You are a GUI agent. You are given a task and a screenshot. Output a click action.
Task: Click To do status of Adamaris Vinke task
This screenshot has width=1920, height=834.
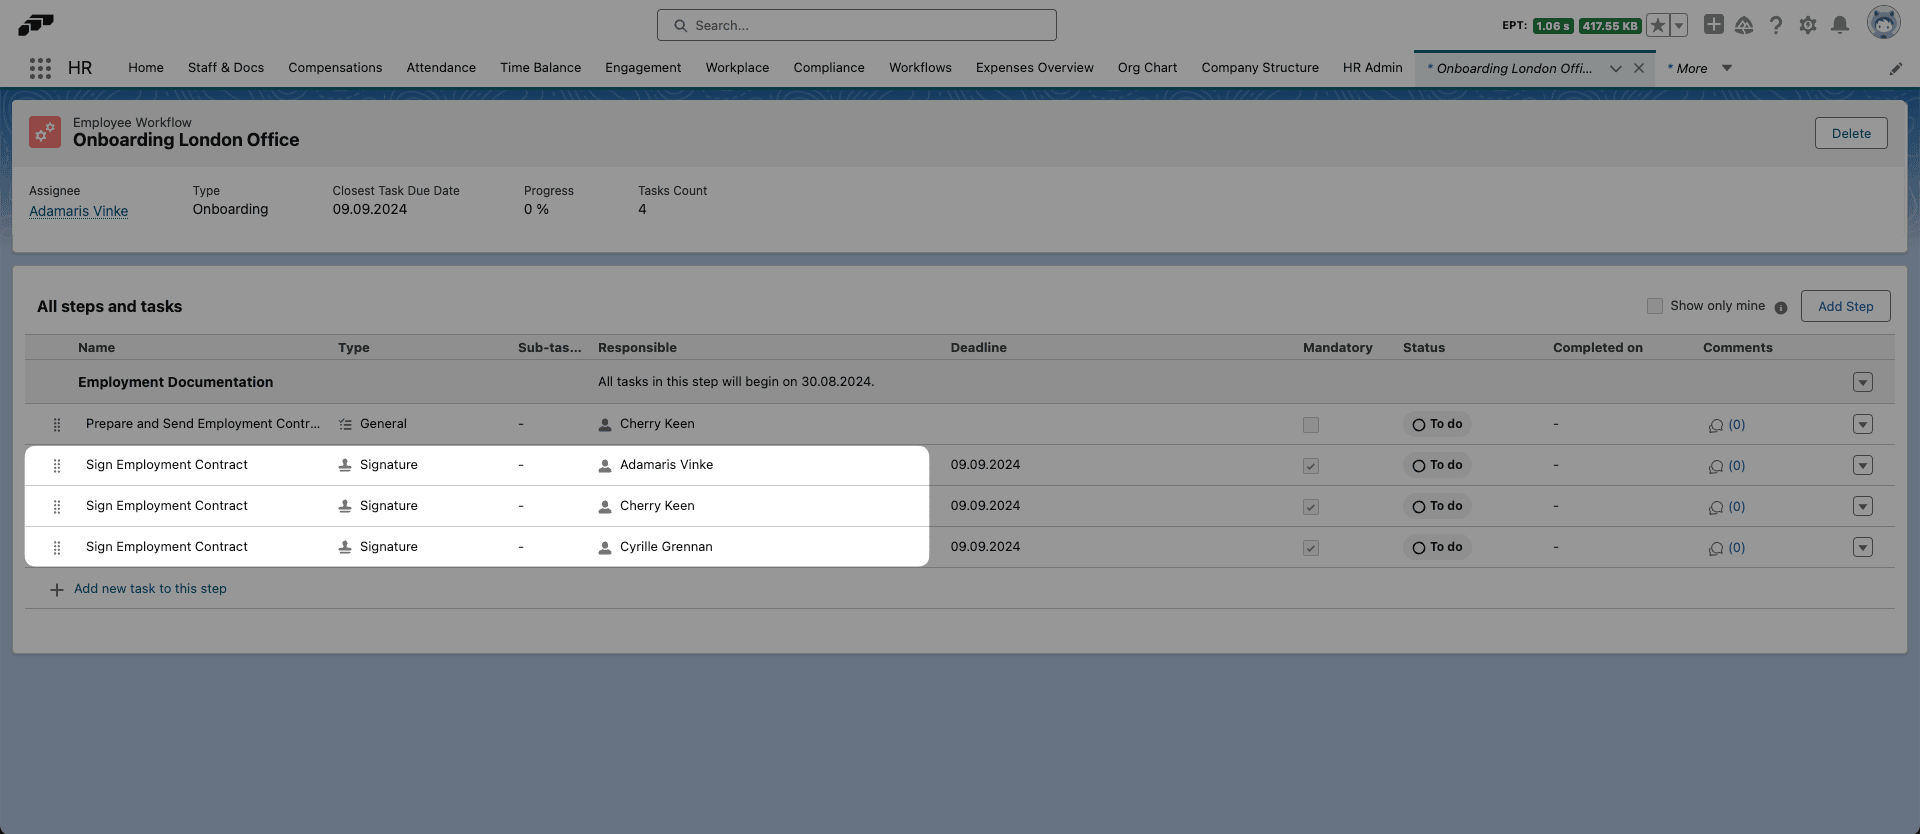(1437, 465)
